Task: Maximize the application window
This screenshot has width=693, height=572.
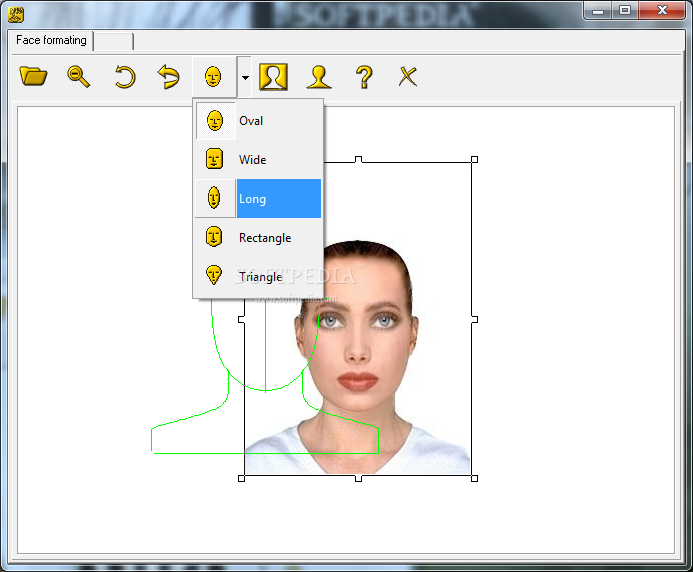Action: tap(625, 11)
